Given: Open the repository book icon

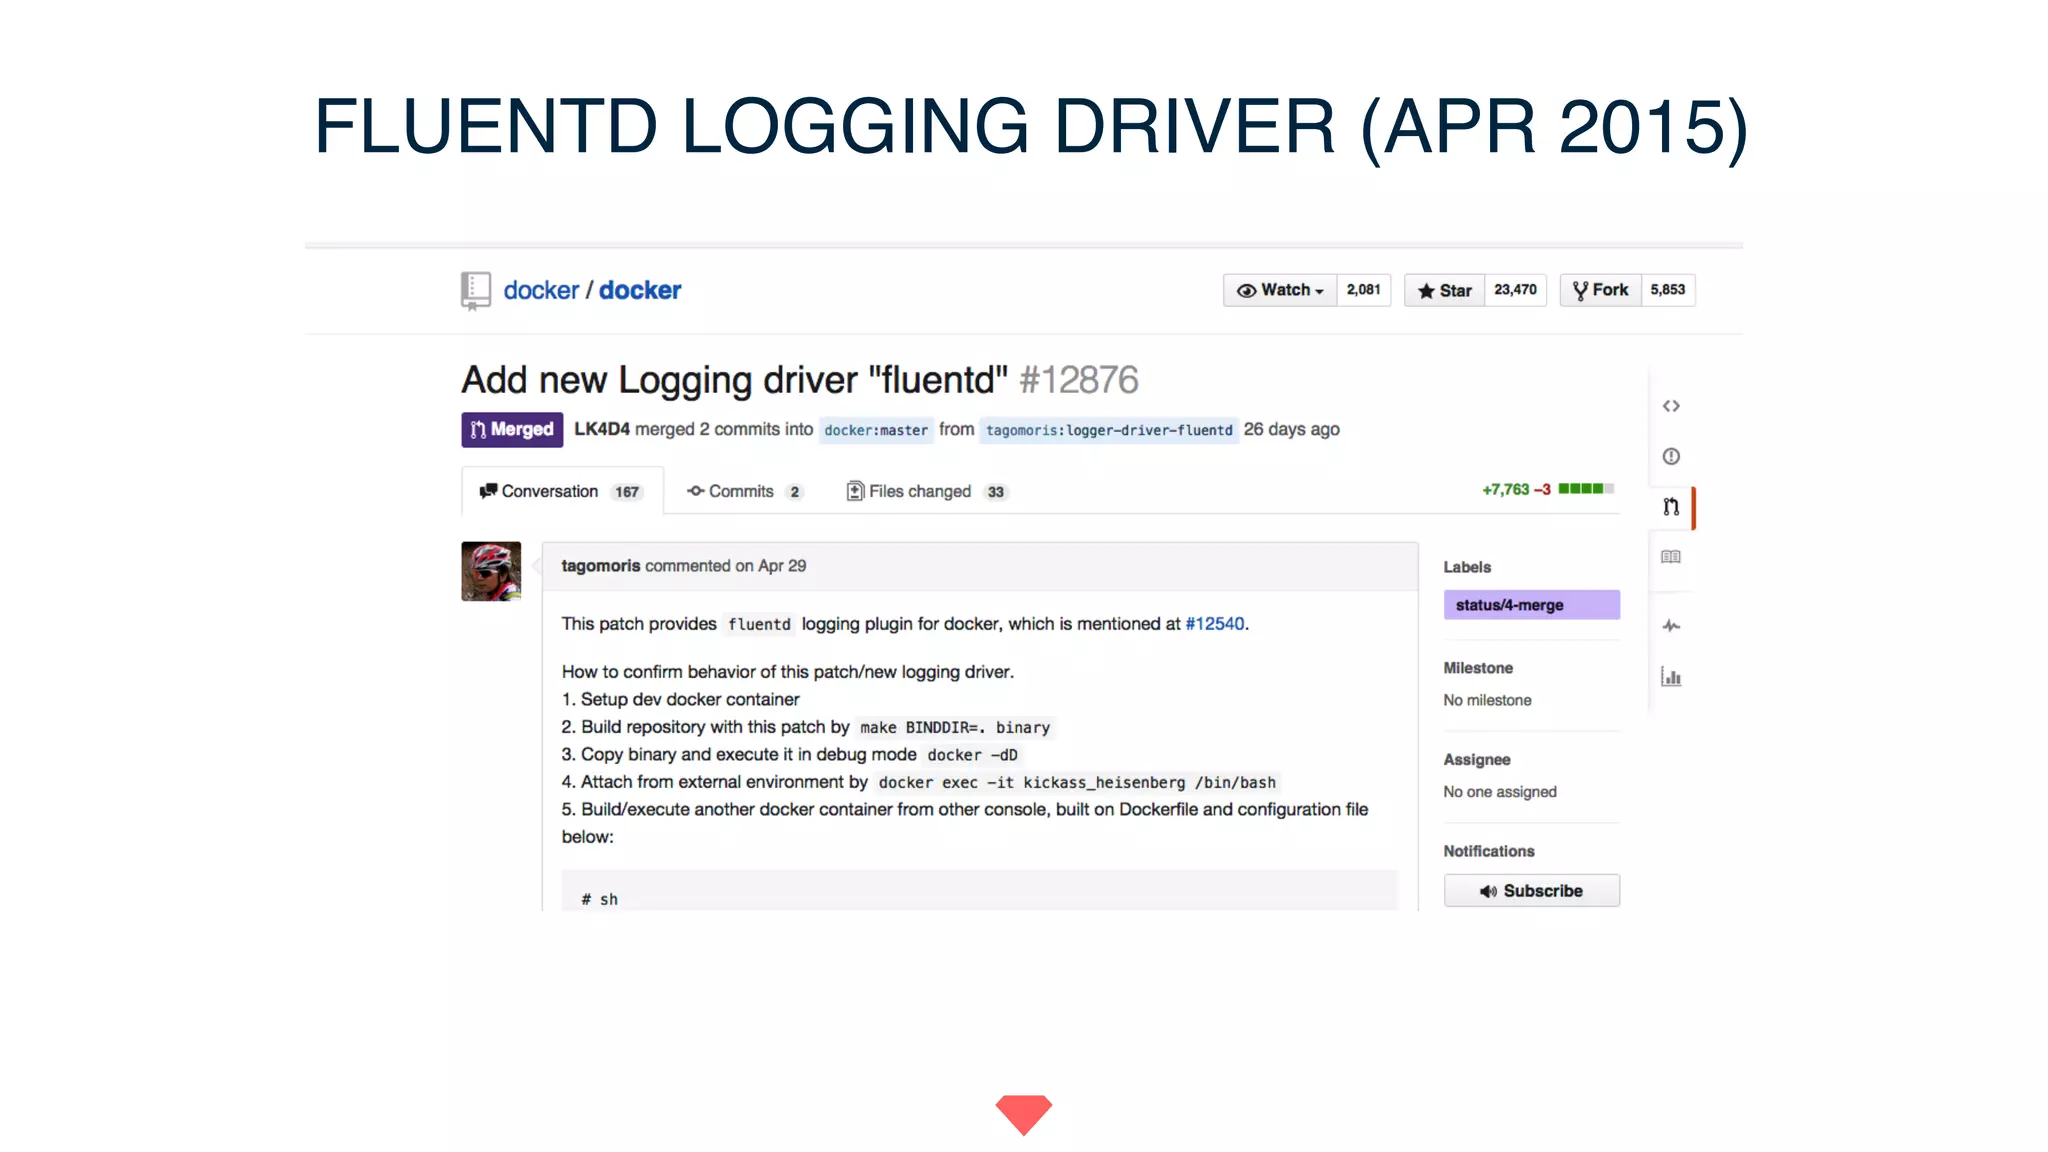Looking at the screenshot, I should click(475, 291).
